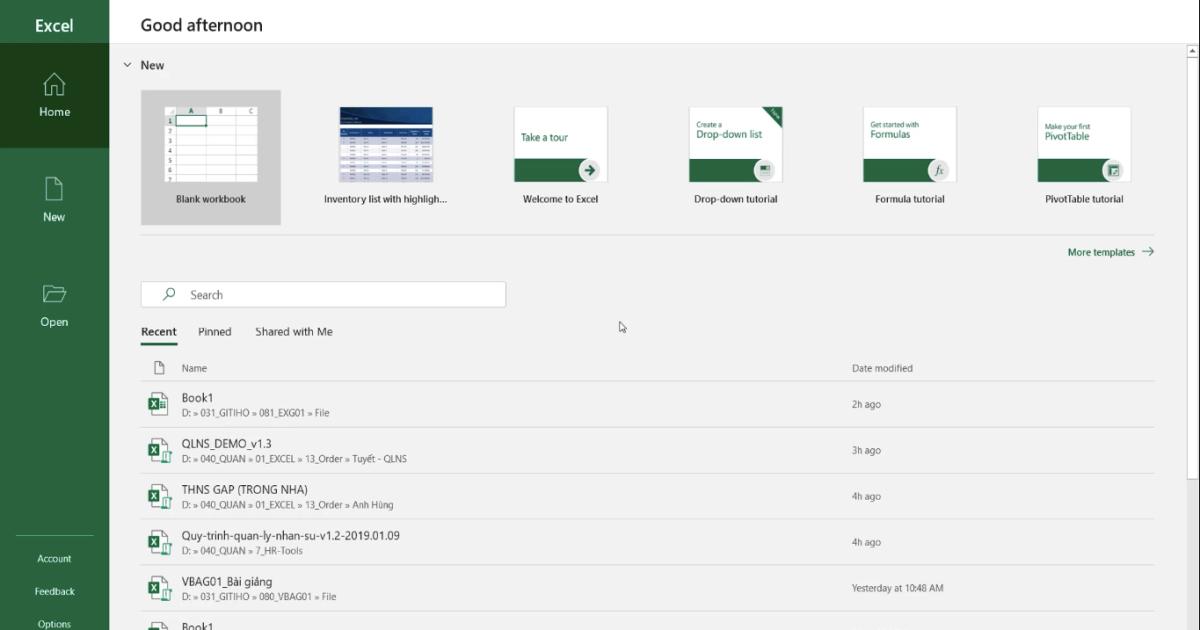Open Account settings

(x=54, y=558)
